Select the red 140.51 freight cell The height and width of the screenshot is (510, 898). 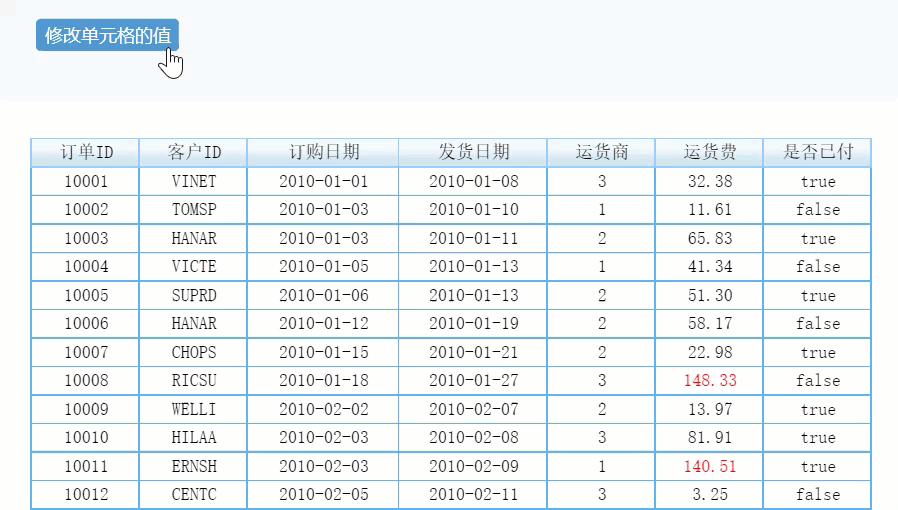click(709, 466)
